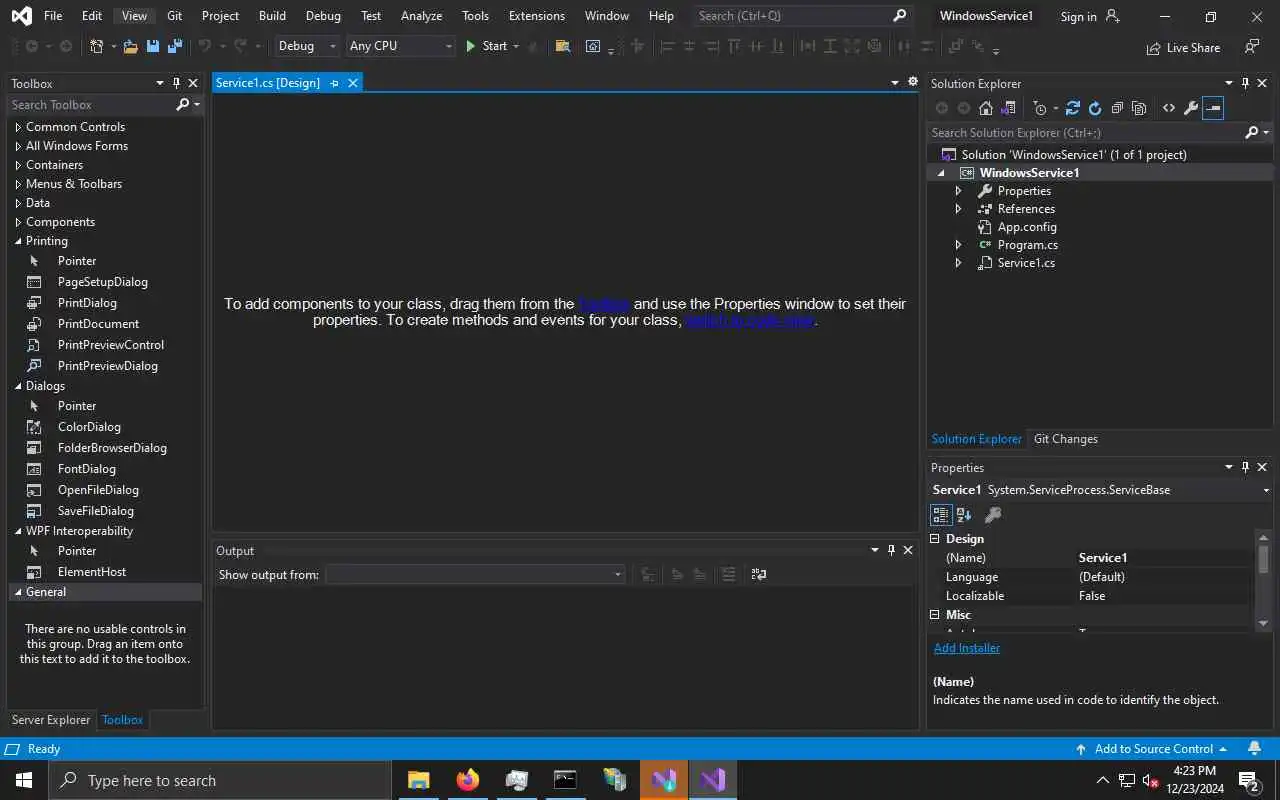Open the Any CPU platform dropdown
The height and width of the screenshot is (800, 1280).
400,46
